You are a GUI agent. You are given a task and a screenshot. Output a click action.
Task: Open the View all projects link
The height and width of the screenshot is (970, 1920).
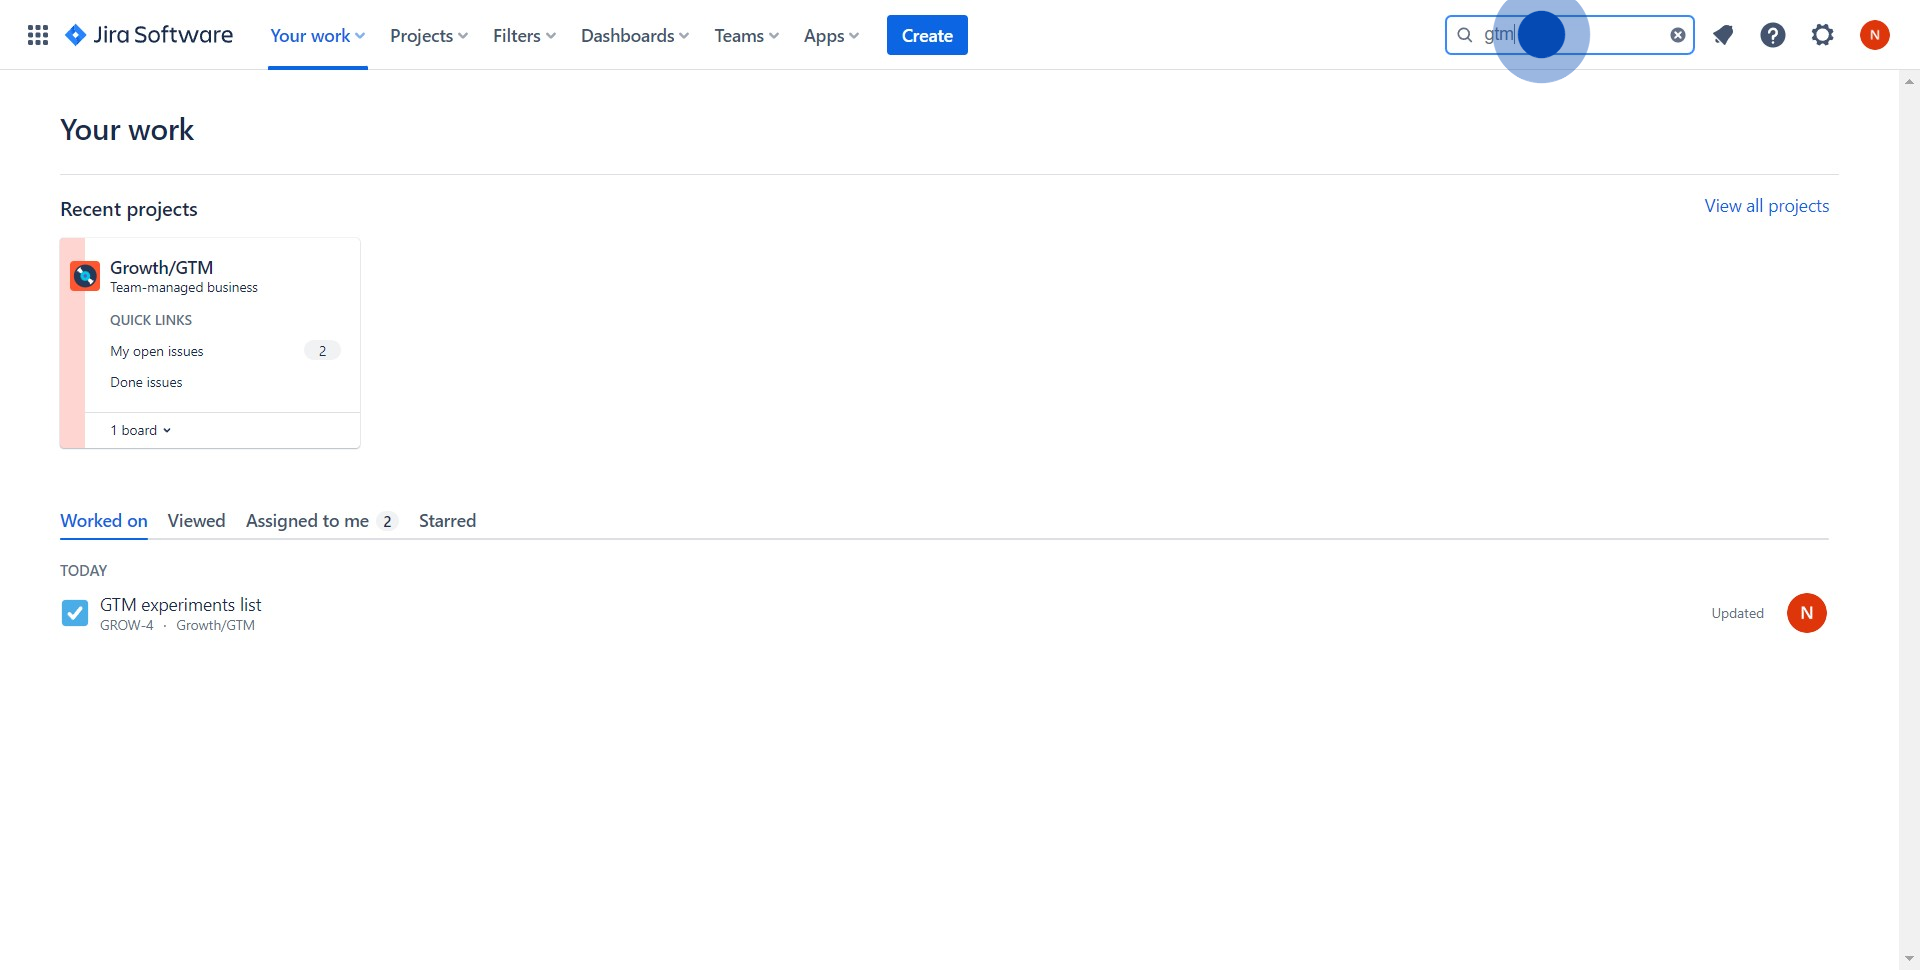tap(1766, 206)
